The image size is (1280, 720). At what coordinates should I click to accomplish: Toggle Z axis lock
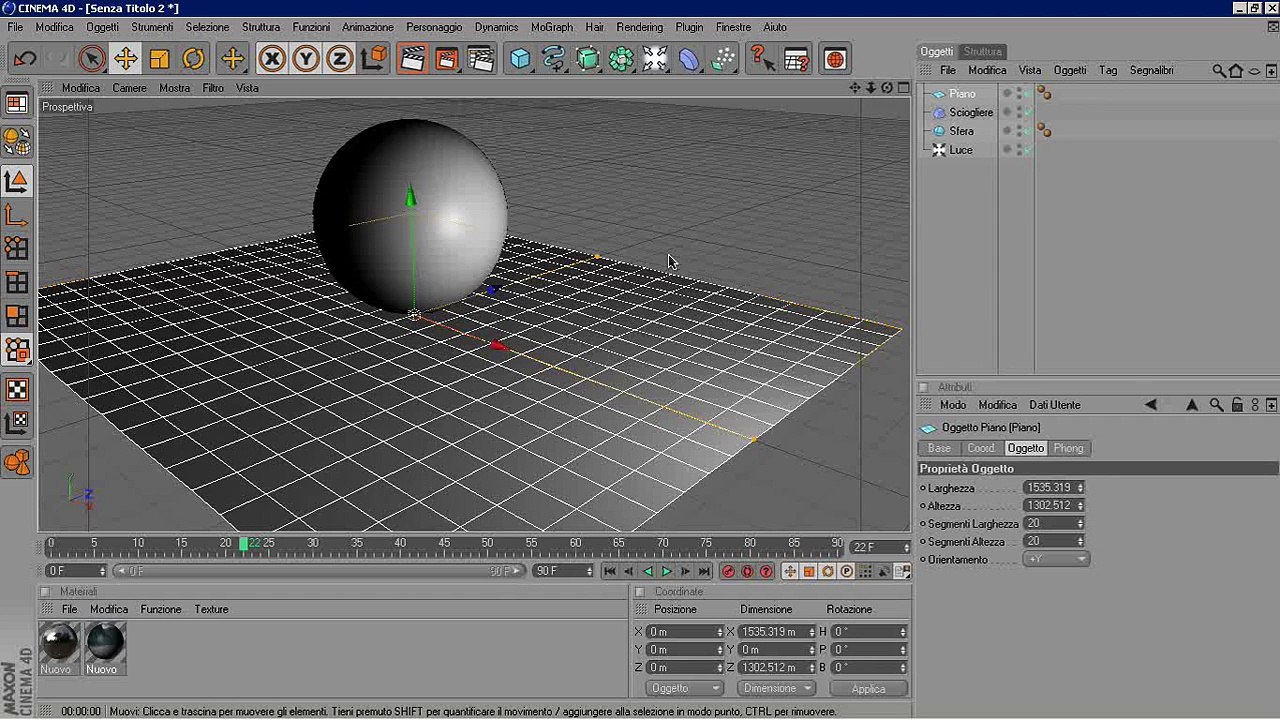(x=339, y=59)
